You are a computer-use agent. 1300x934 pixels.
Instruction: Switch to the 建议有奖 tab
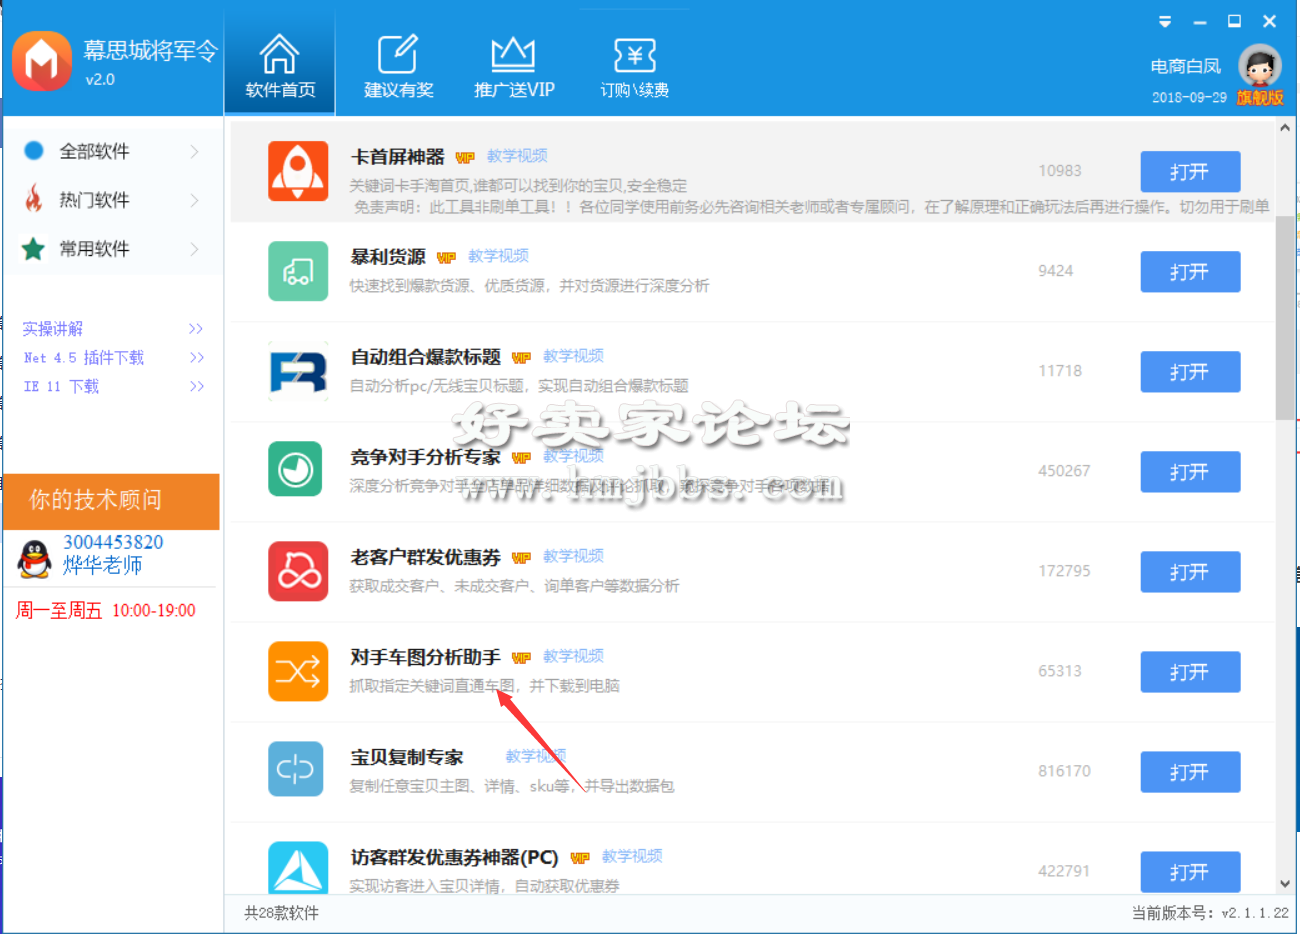pos(398,67)
